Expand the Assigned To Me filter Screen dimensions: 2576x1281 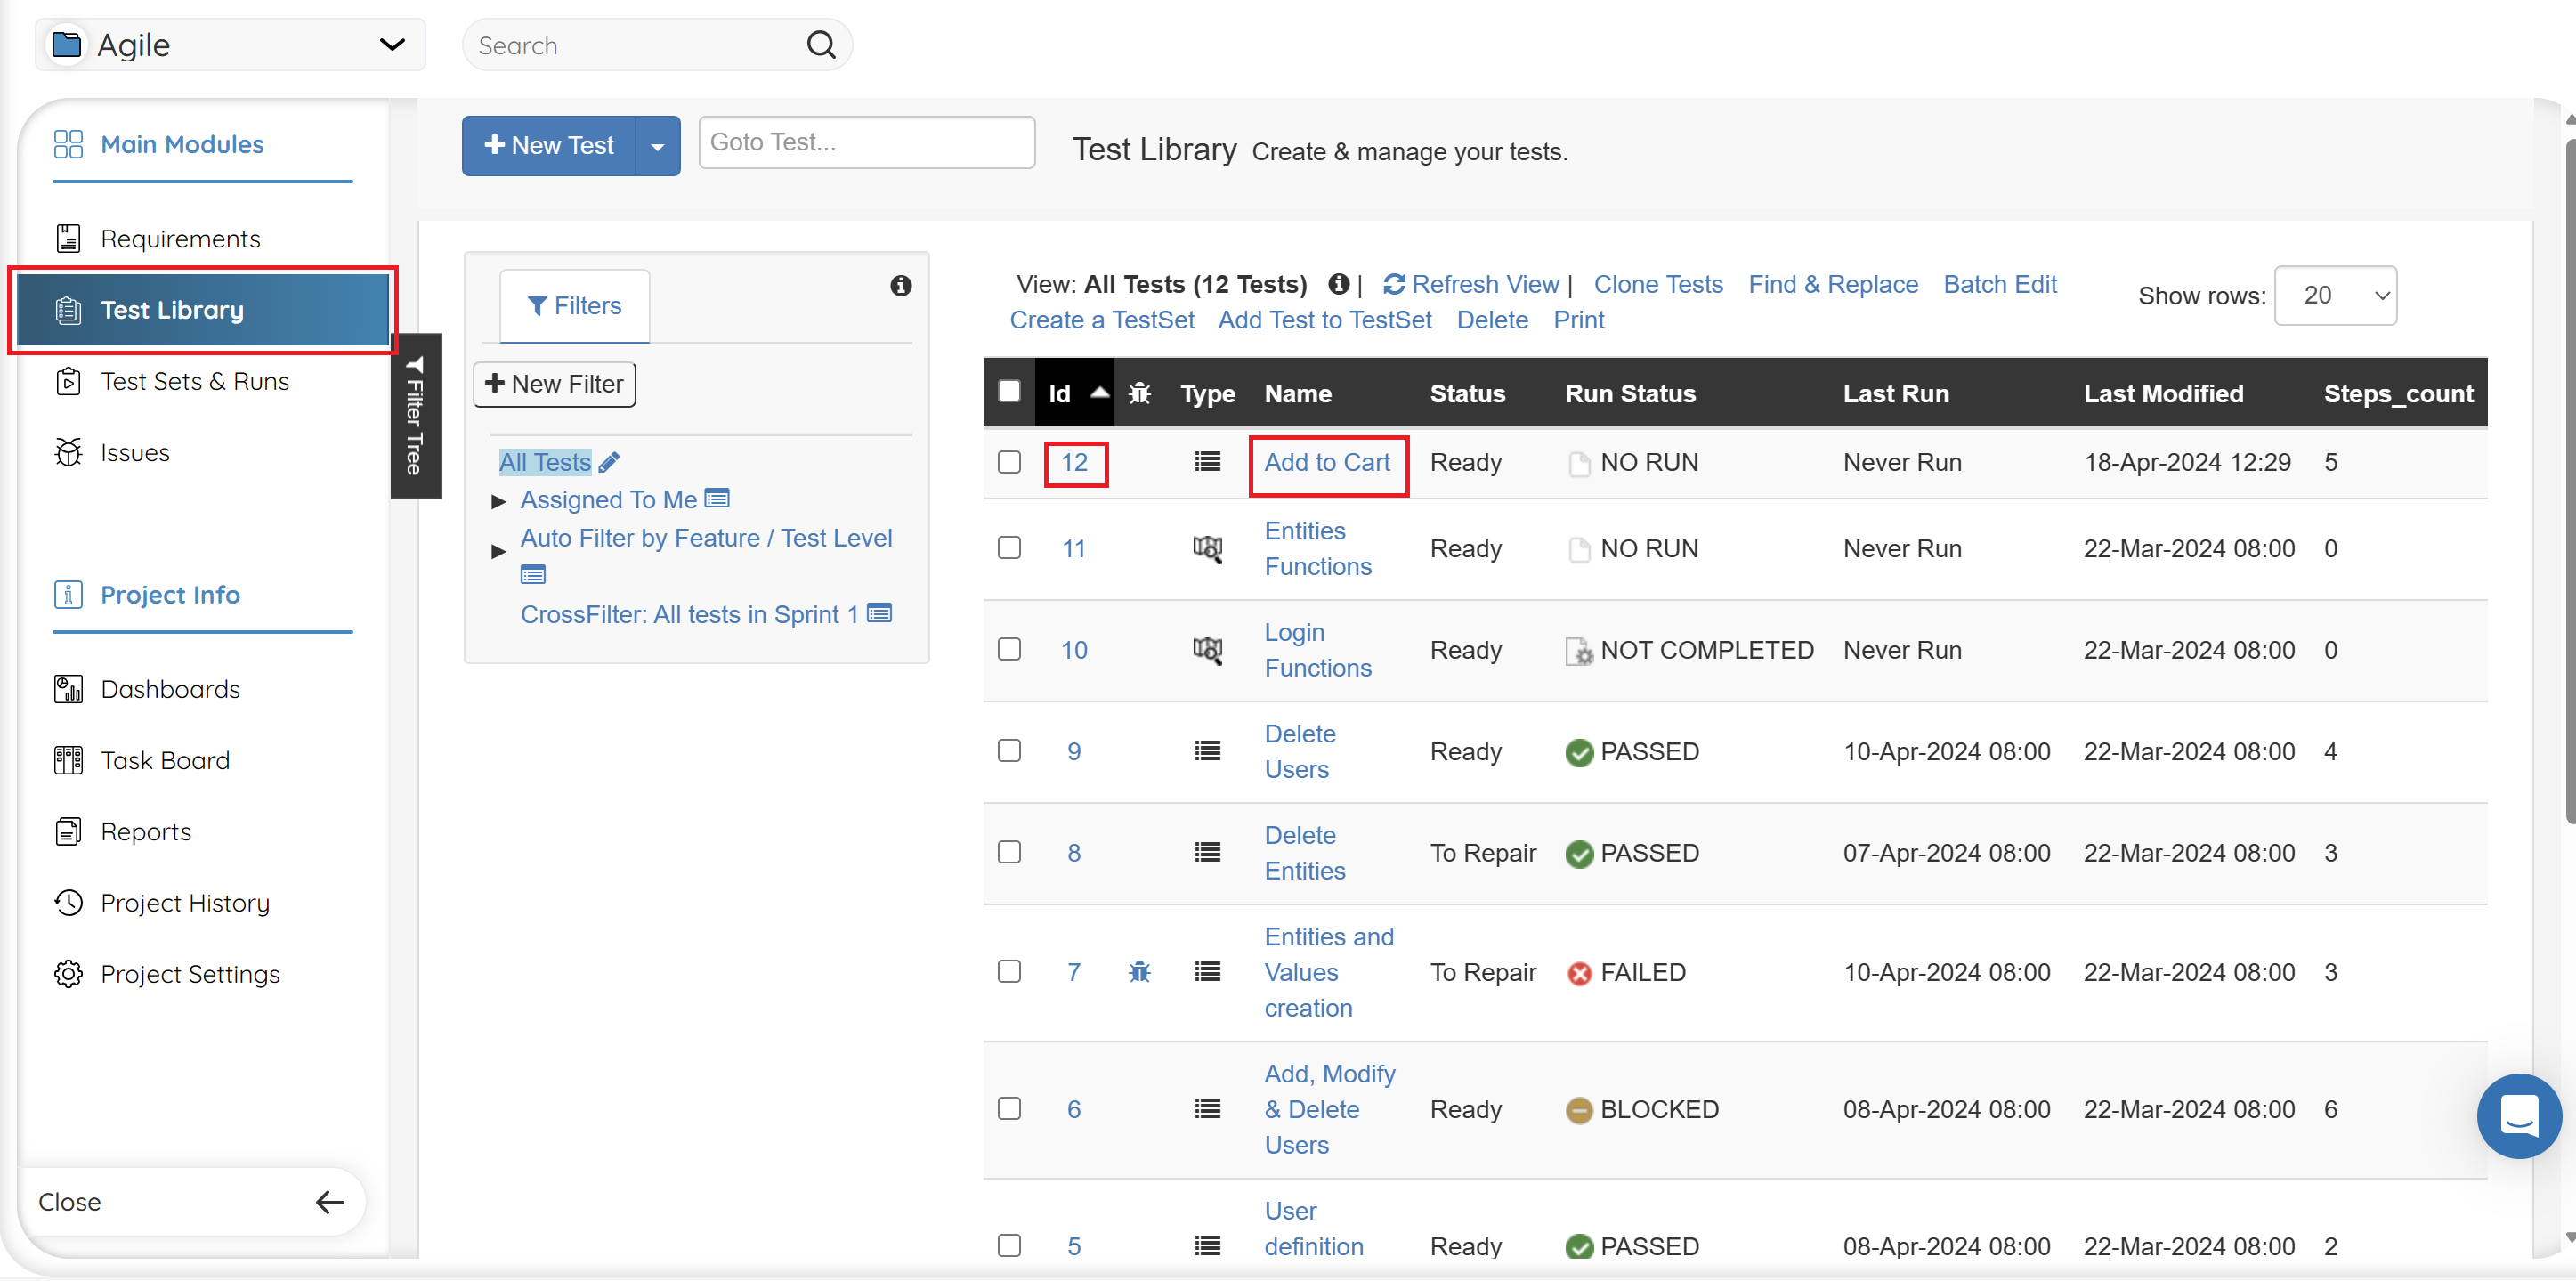[x=498, y=501]
